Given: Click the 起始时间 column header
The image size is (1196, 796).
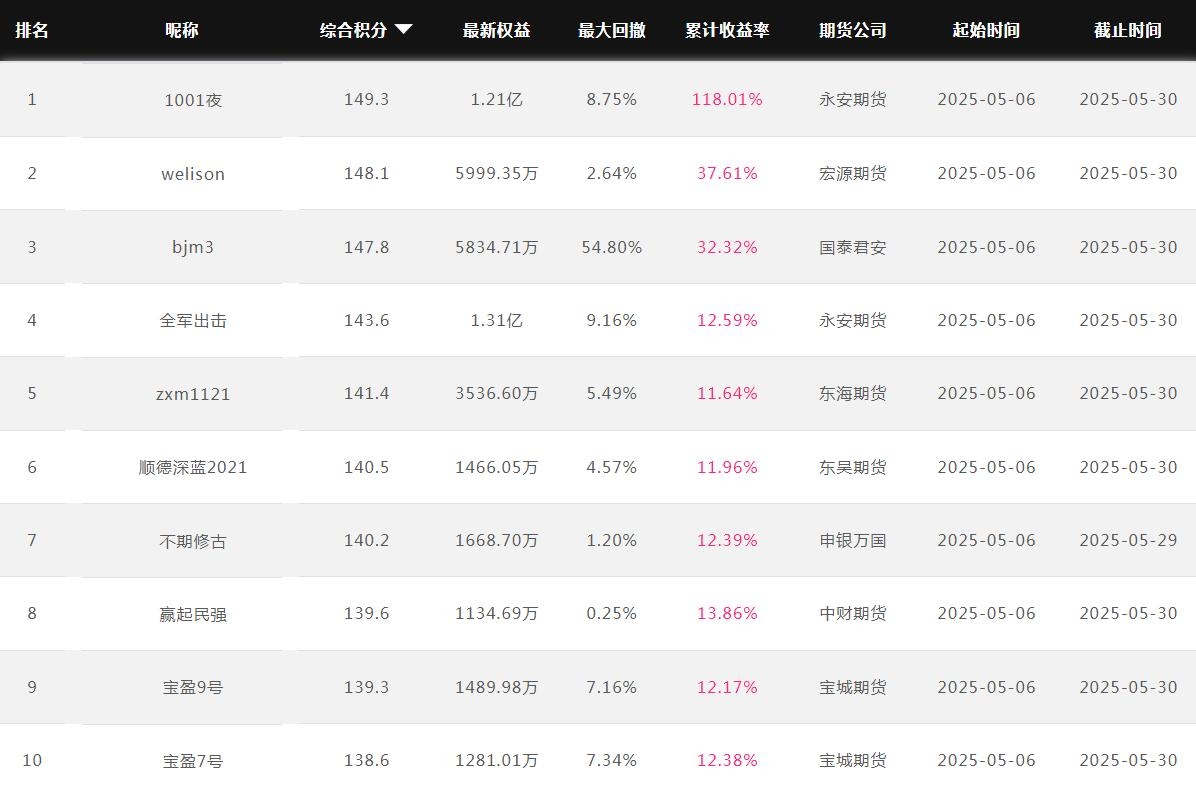Looking at the screenshot, I should click(986, 30).
